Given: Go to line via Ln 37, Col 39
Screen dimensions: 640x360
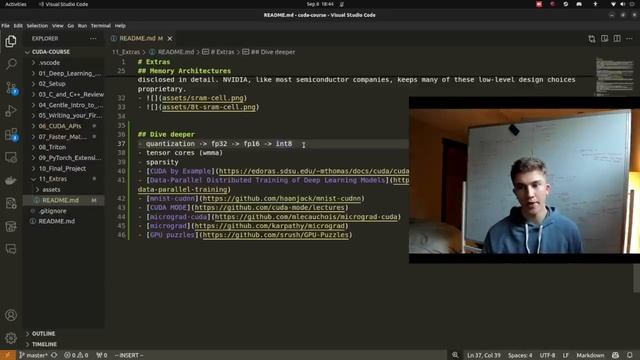Looking at the screenshot, I should coord(484,355).
